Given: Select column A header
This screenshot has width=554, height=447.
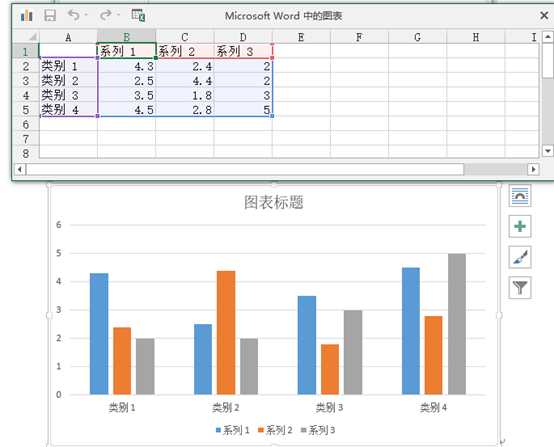Looking at the screenshot, I should (x=68, y=37).
